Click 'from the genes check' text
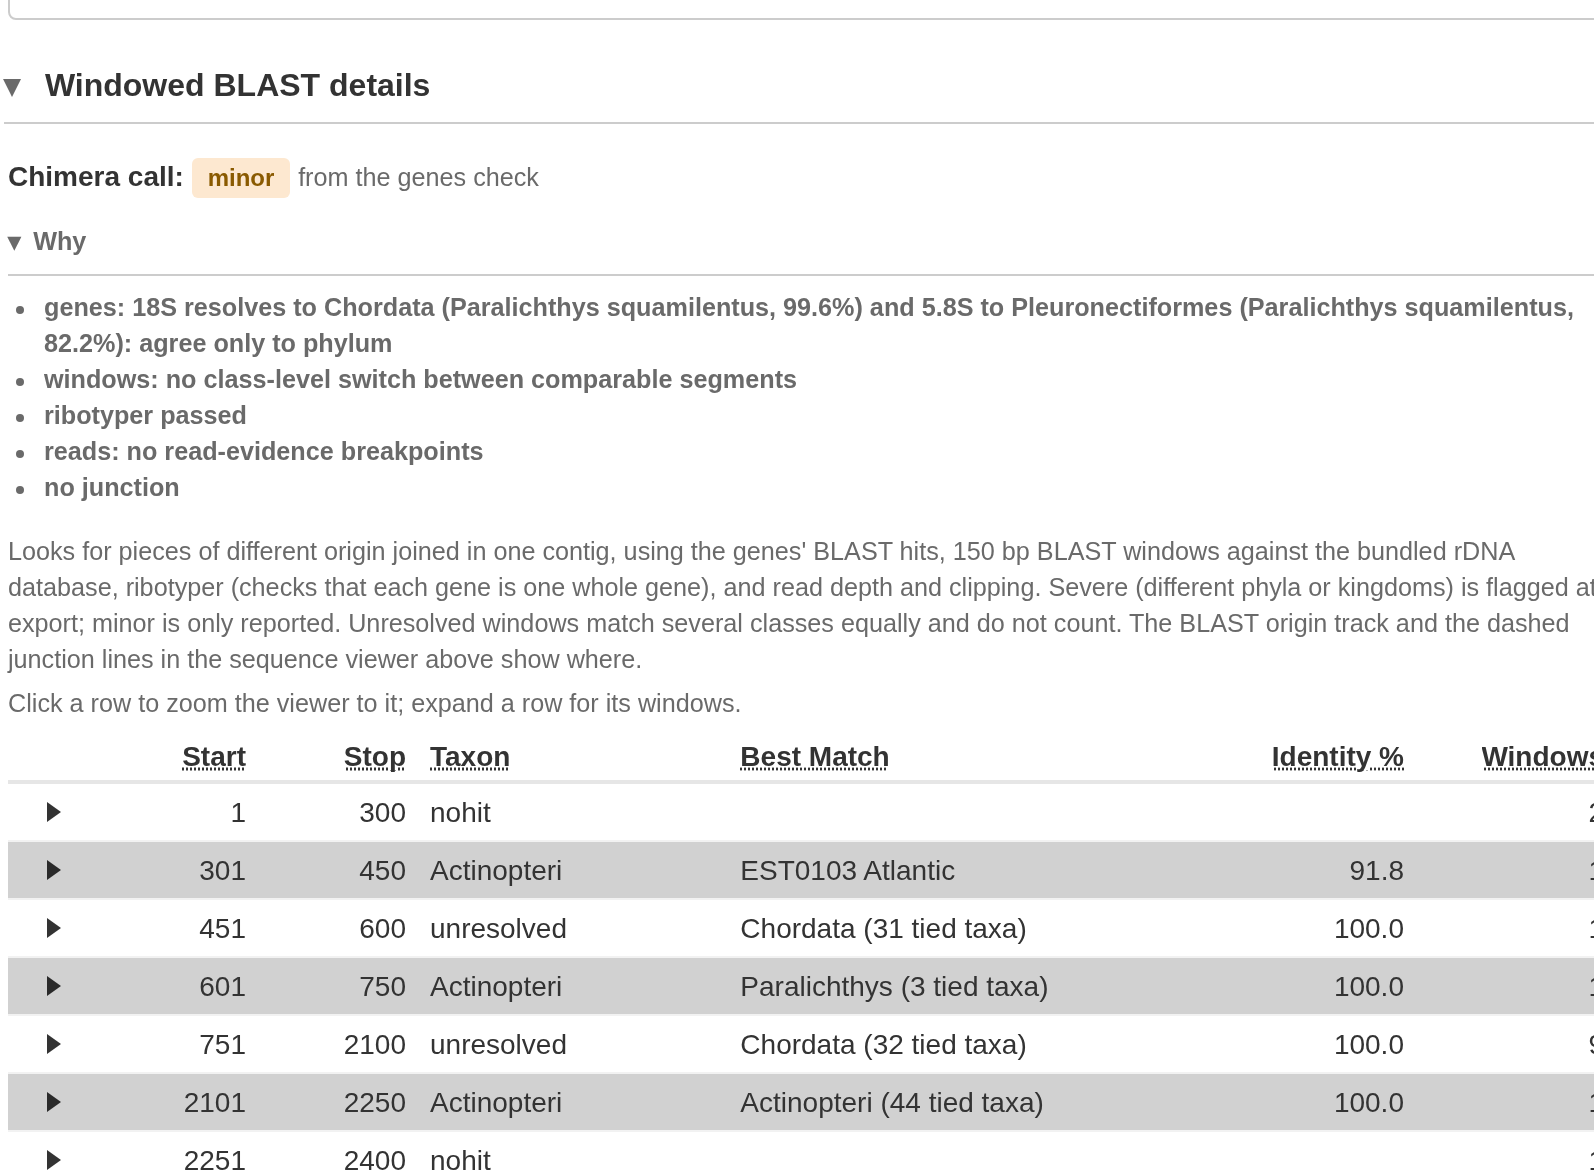The height and width of the screenshot is (1172, 1594). 418,177
